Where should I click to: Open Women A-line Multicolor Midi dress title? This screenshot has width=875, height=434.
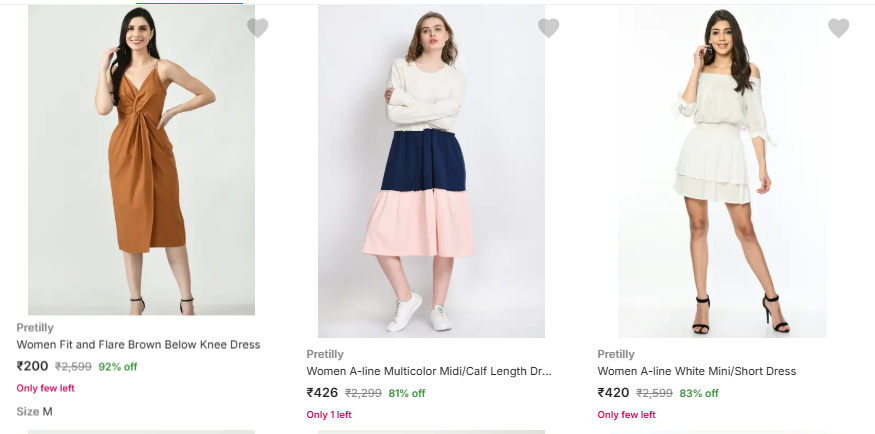tap(428, 371)
